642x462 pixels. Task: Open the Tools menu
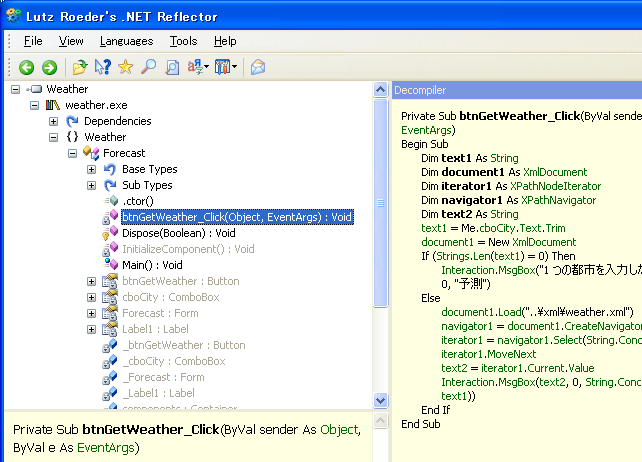183,41
